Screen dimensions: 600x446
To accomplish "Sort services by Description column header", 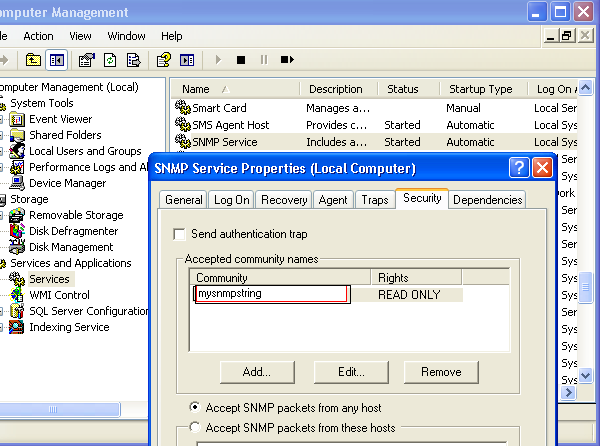I will (x=338, y=89).
